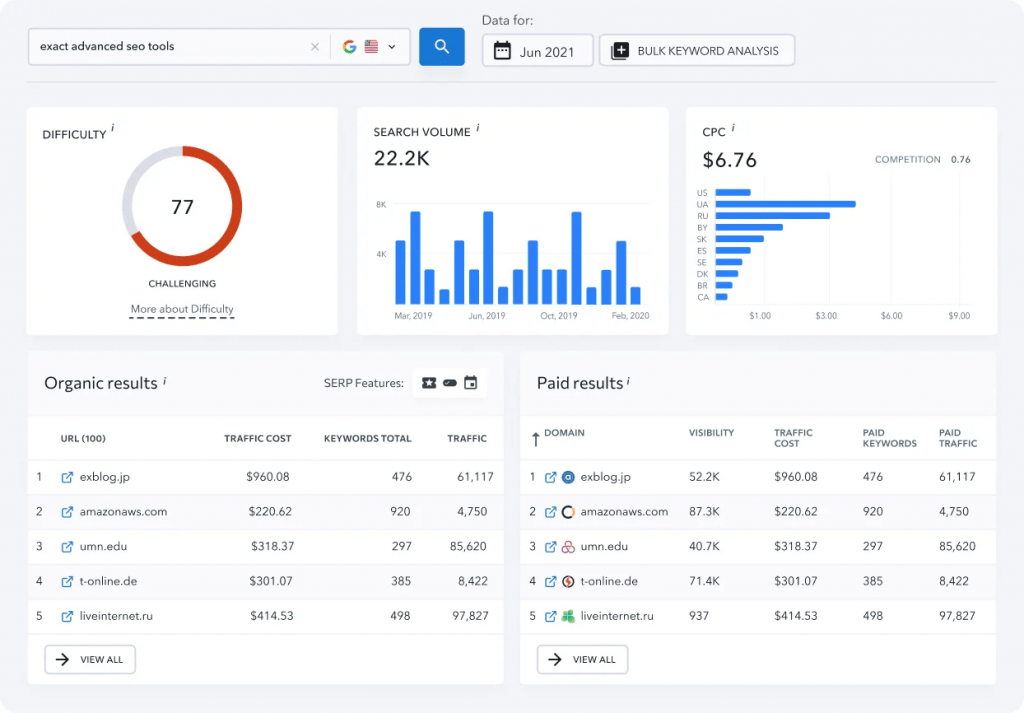1024x713 pixels.
Task: Open the country flag dropdown
Action: pos(378,46)
